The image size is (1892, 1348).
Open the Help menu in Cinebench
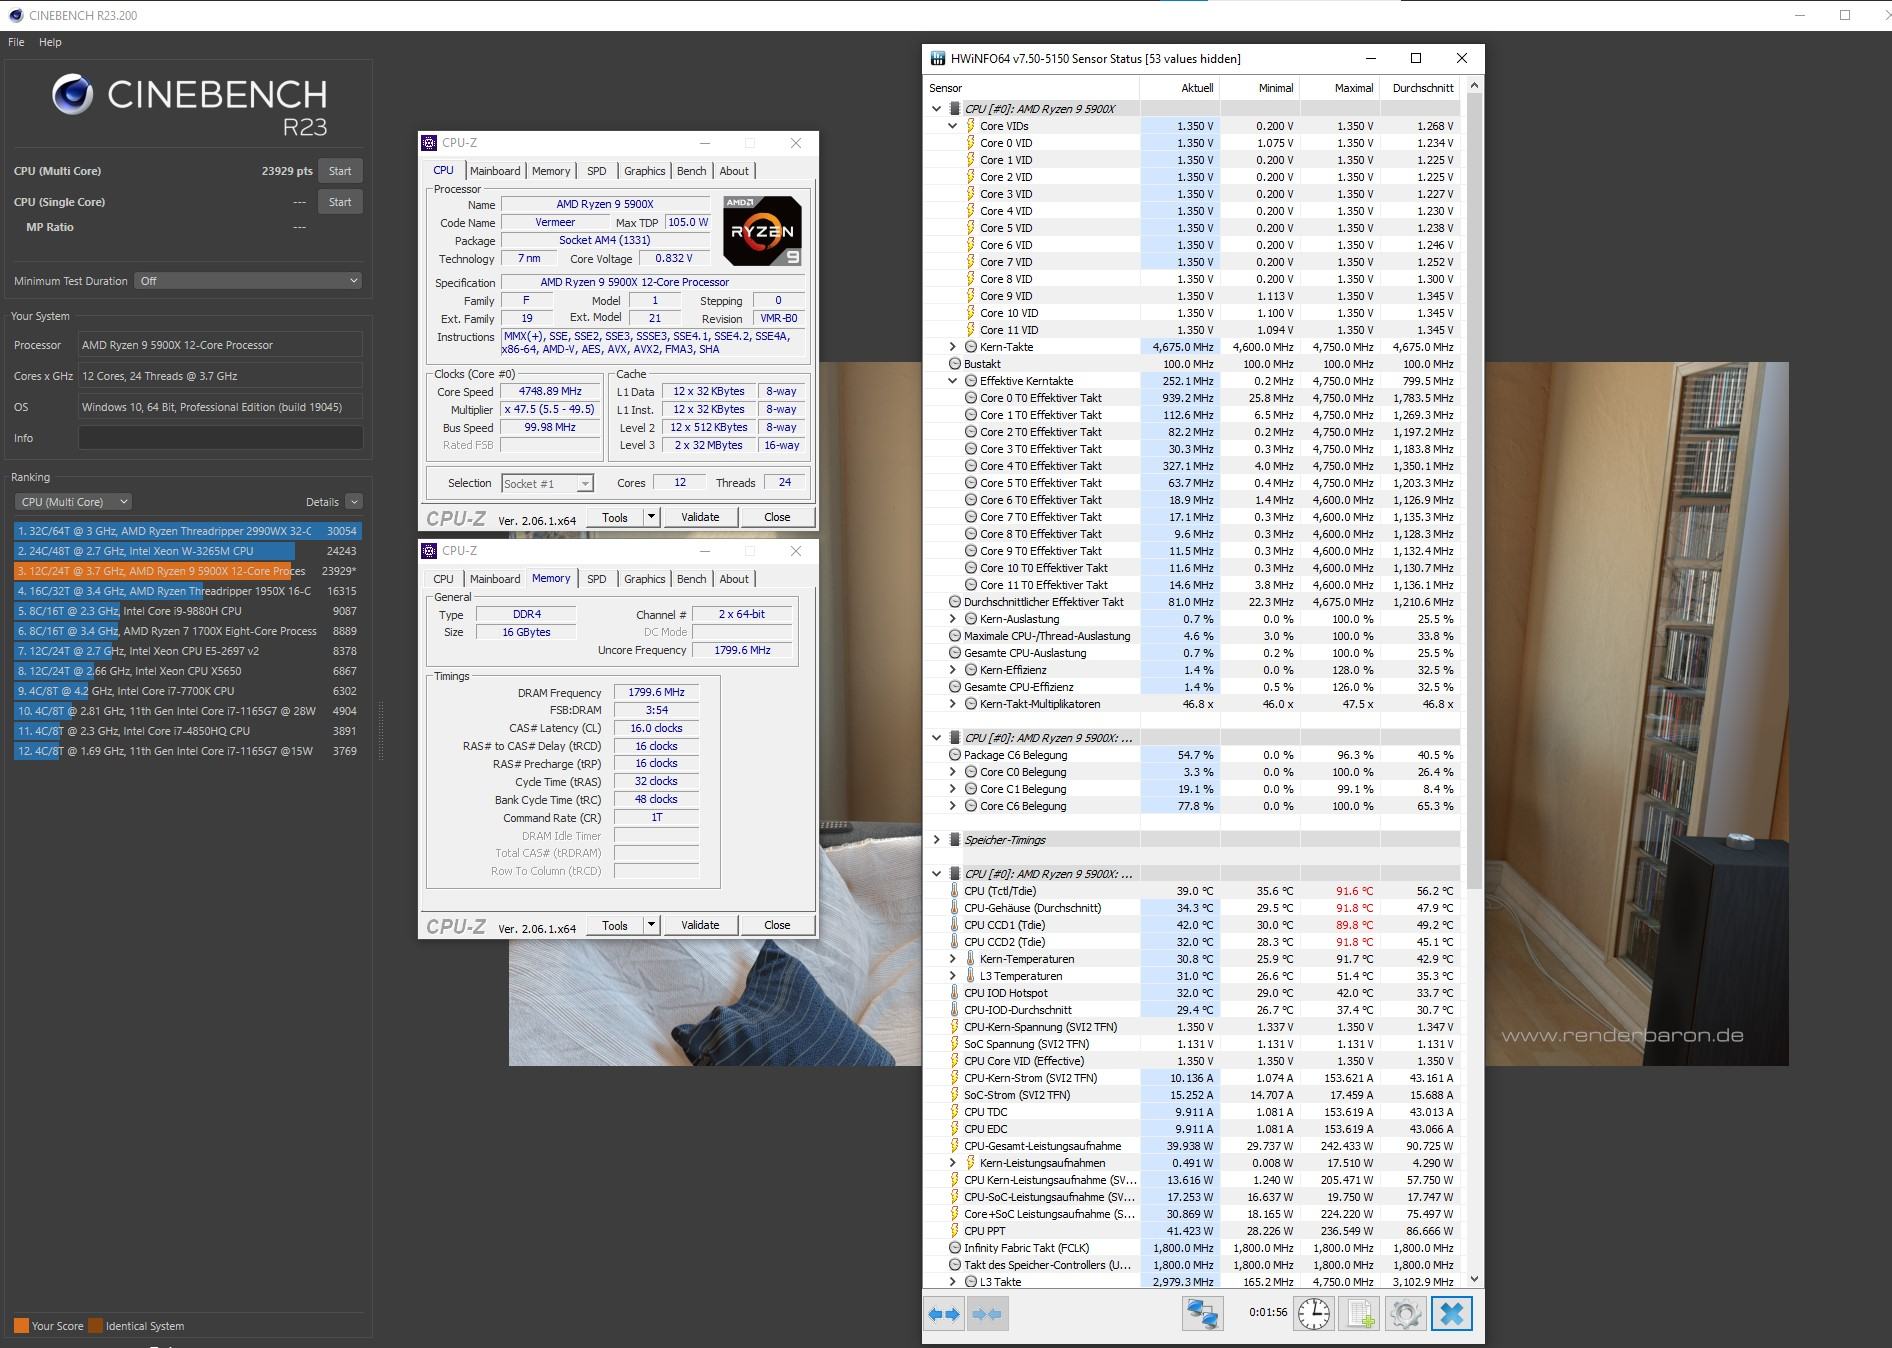tap(50, 42)
